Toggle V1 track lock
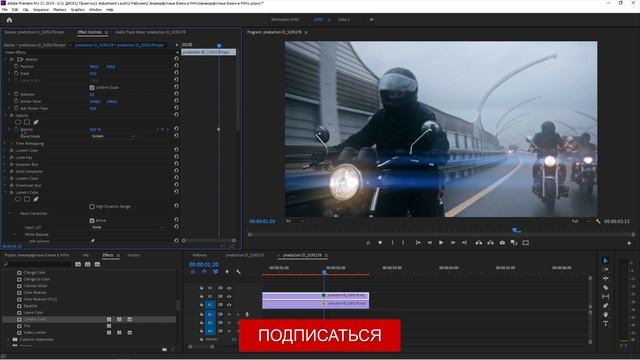 point(201,305)
